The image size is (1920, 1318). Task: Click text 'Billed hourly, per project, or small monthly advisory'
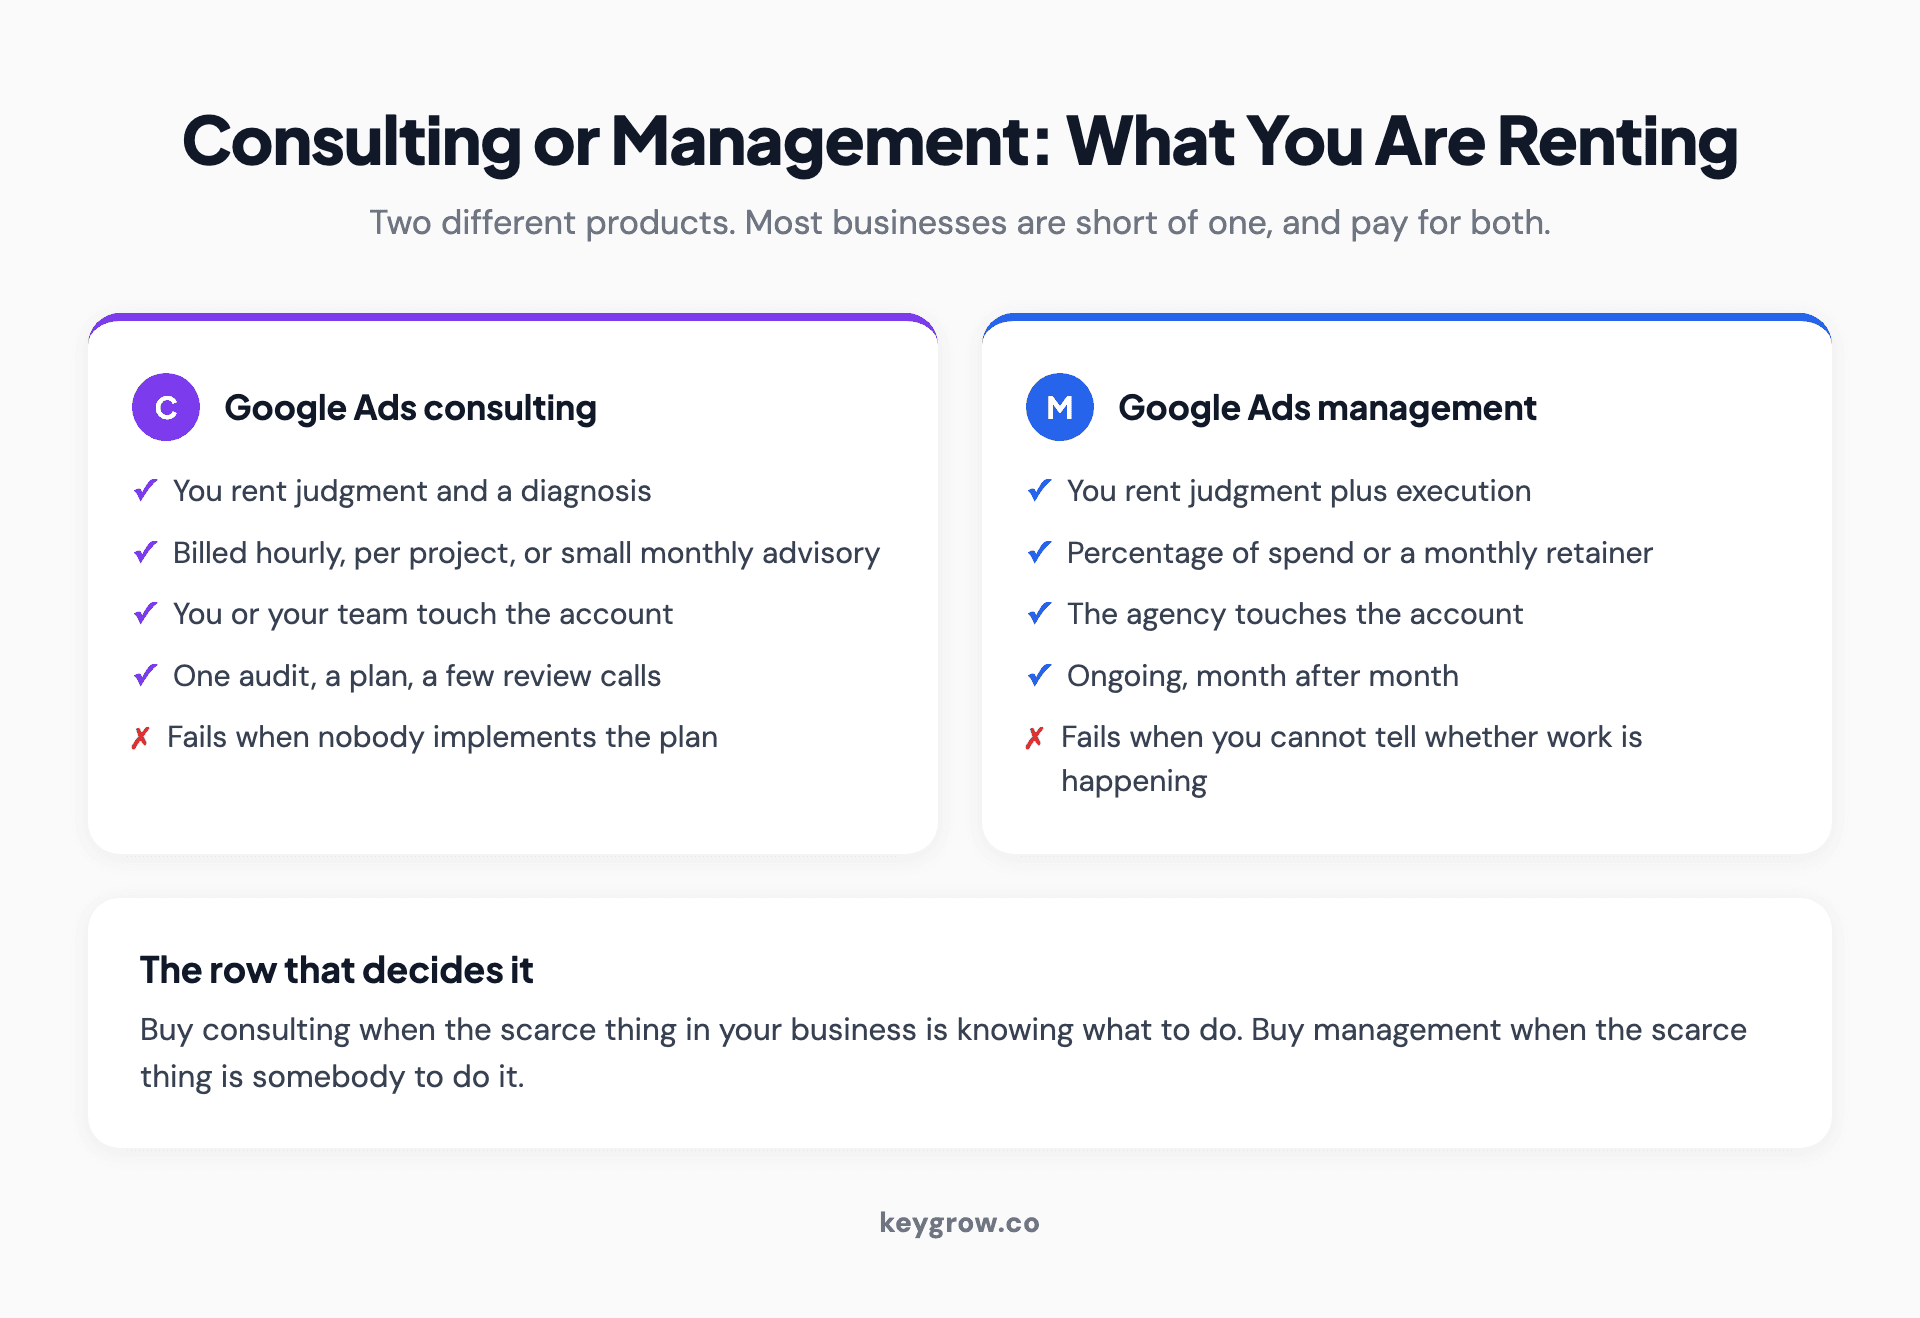coord(526,553)
